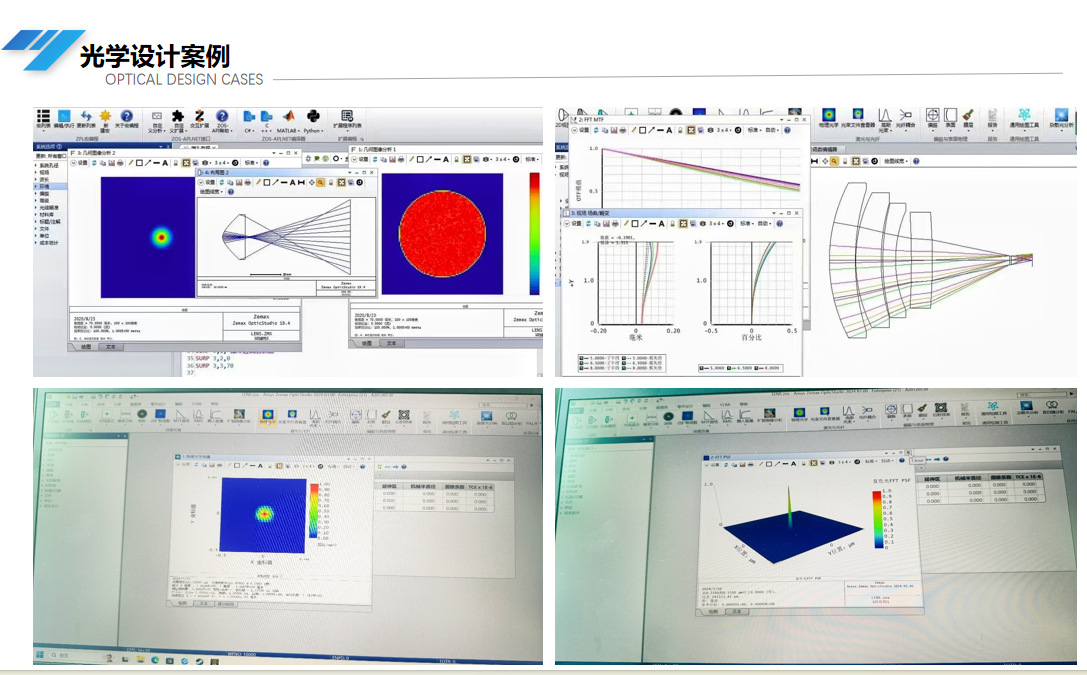The image size is (1087, 675).
Task: Open Interactive Extension Z icon
Action: 199,116
